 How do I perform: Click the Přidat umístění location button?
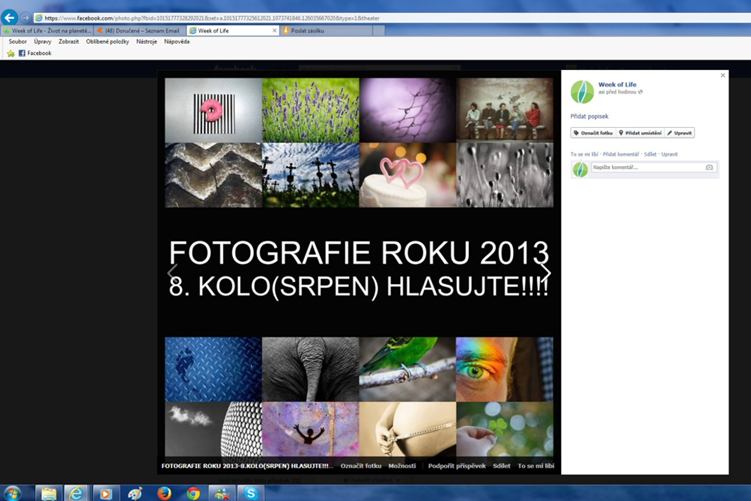640,133
